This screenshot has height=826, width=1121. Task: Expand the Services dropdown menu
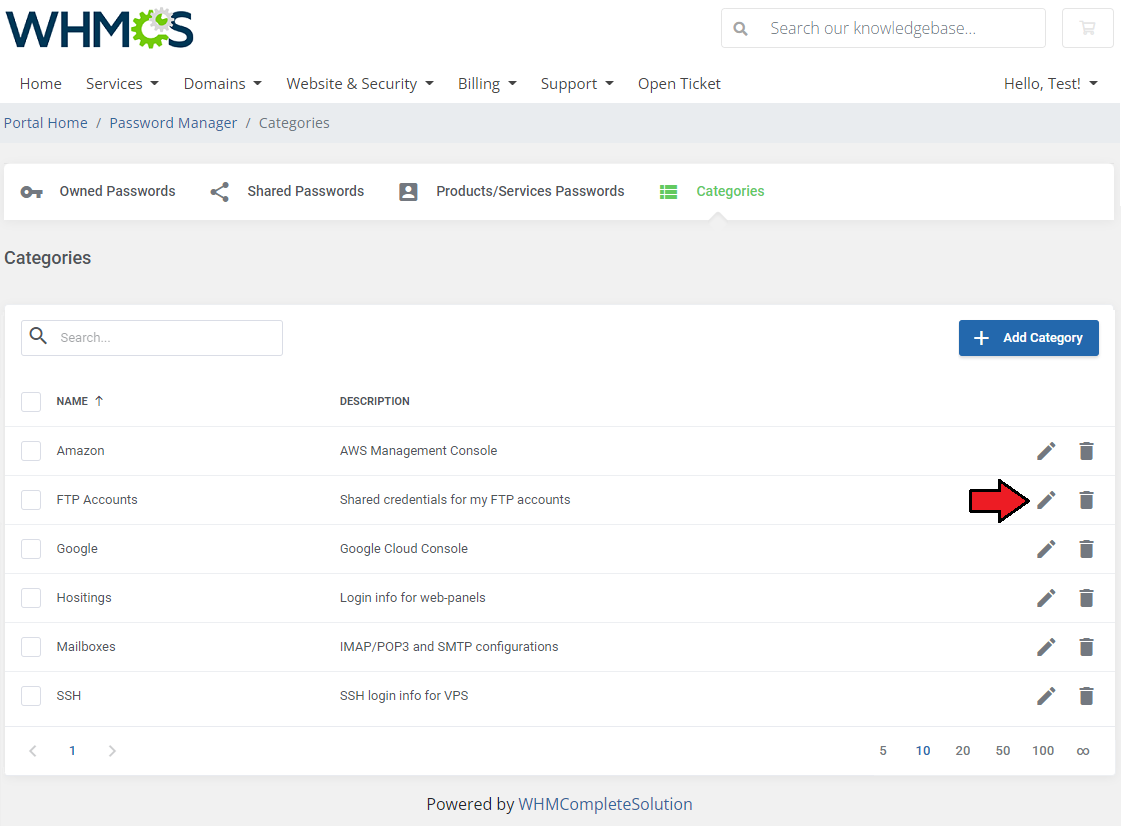[x=122, y=84]
